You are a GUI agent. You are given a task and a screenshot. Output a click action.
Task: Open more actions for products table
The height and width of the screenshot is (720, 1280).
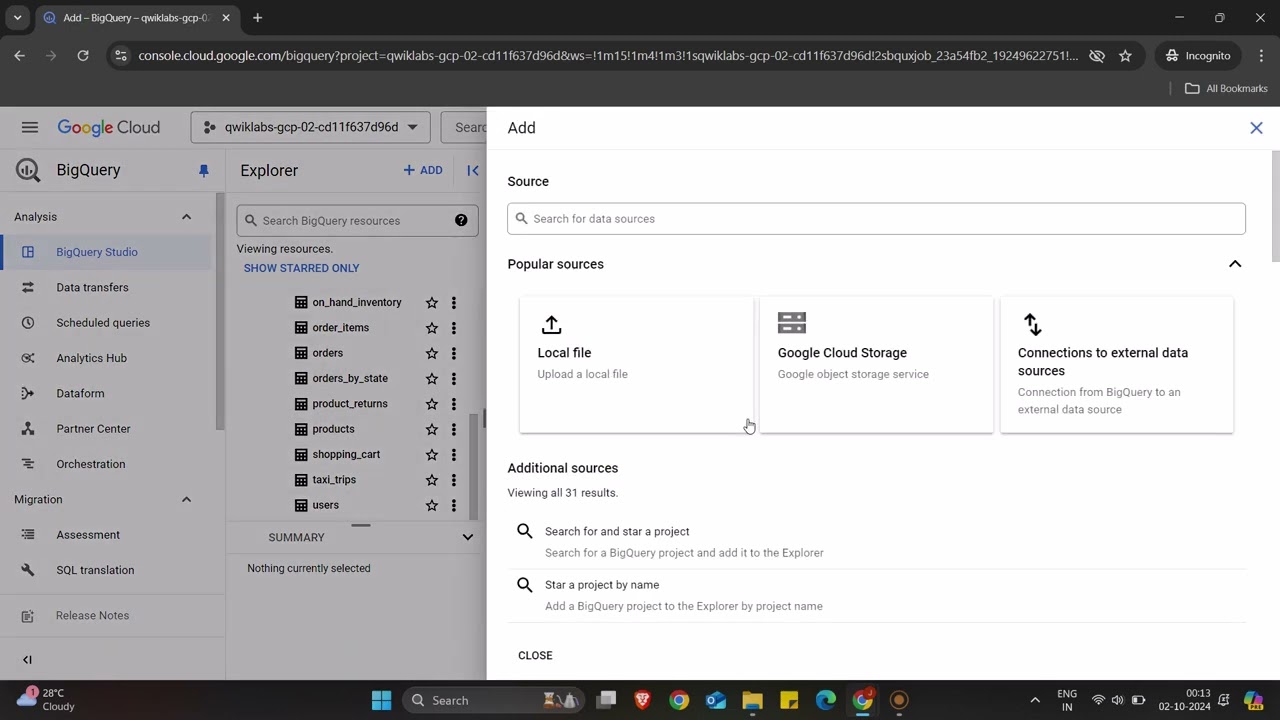(x=453, y=429)
